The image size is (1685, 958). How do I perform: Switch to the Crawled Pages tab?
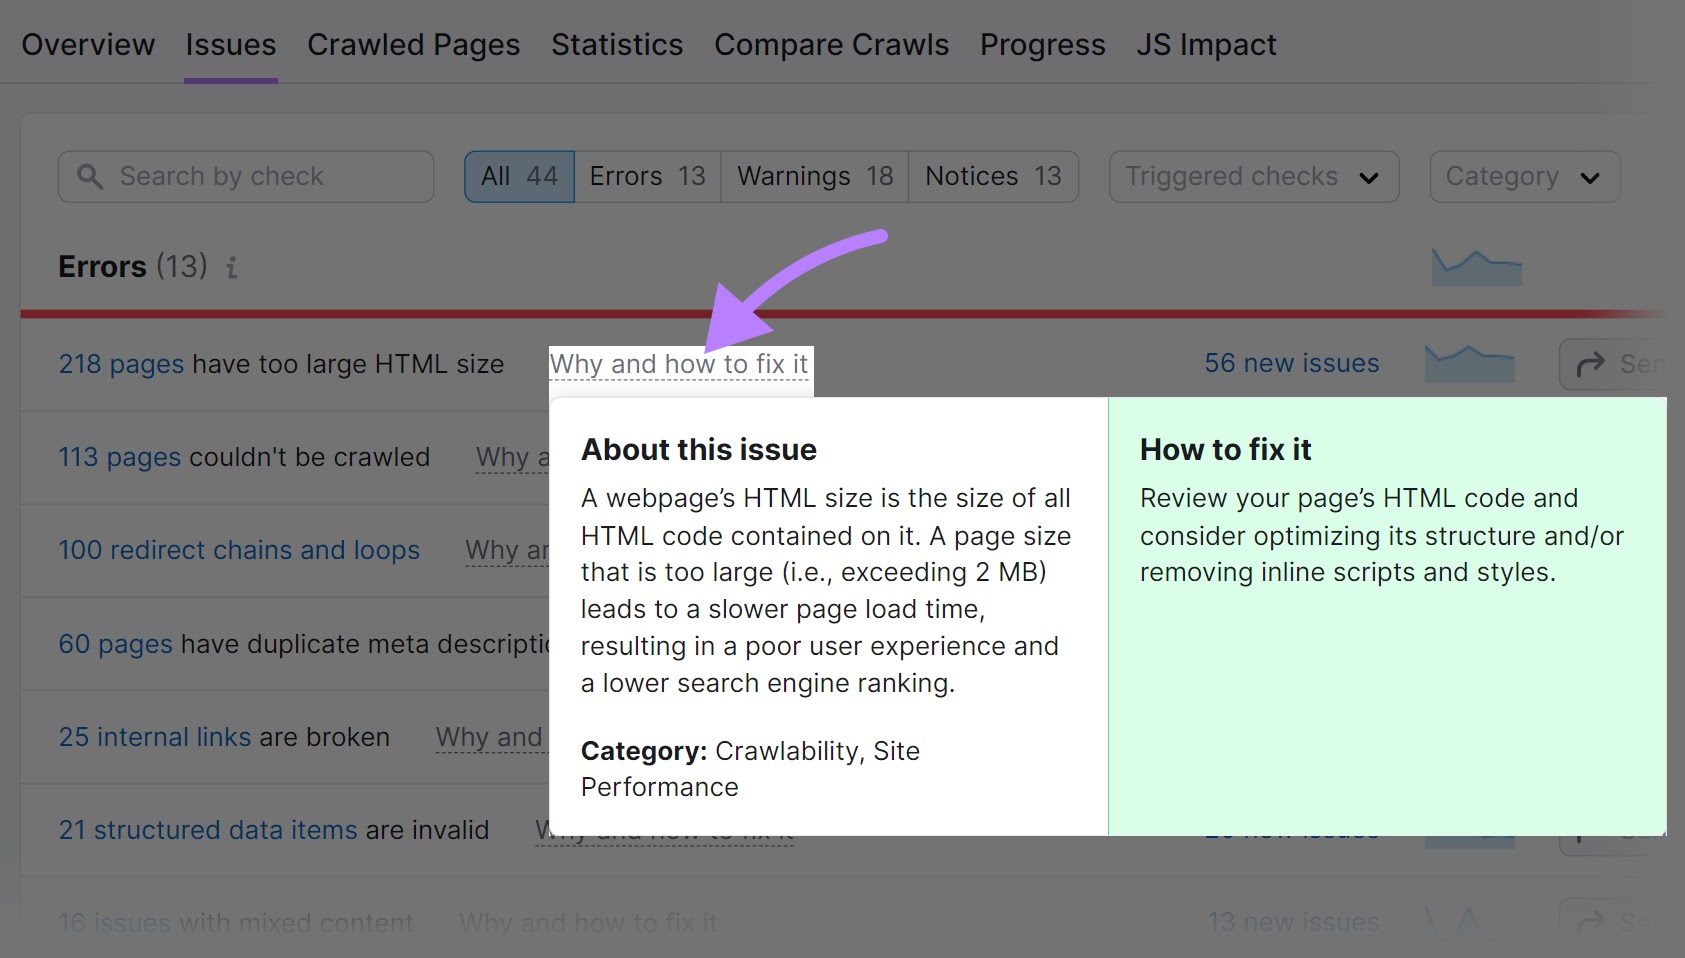[413, 44]
